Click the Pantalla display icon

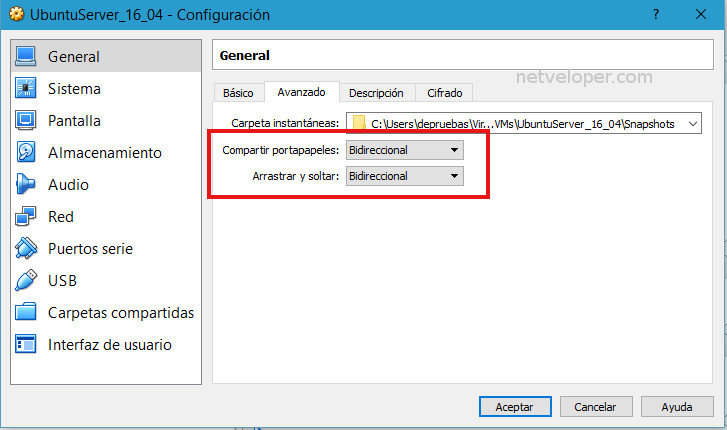(x=26, y=120)
